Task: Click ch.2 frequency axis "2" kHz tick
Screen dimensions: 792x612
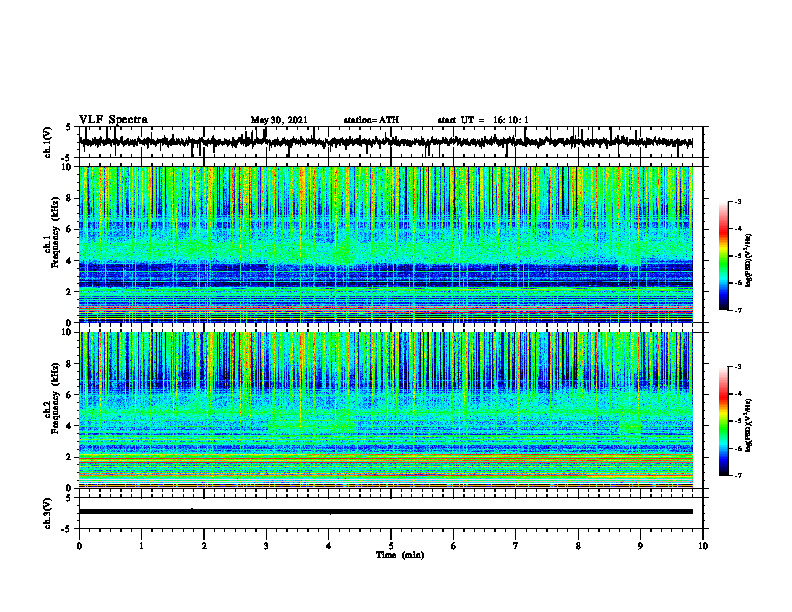Action: pyautogui.click(x=71, y=457)
